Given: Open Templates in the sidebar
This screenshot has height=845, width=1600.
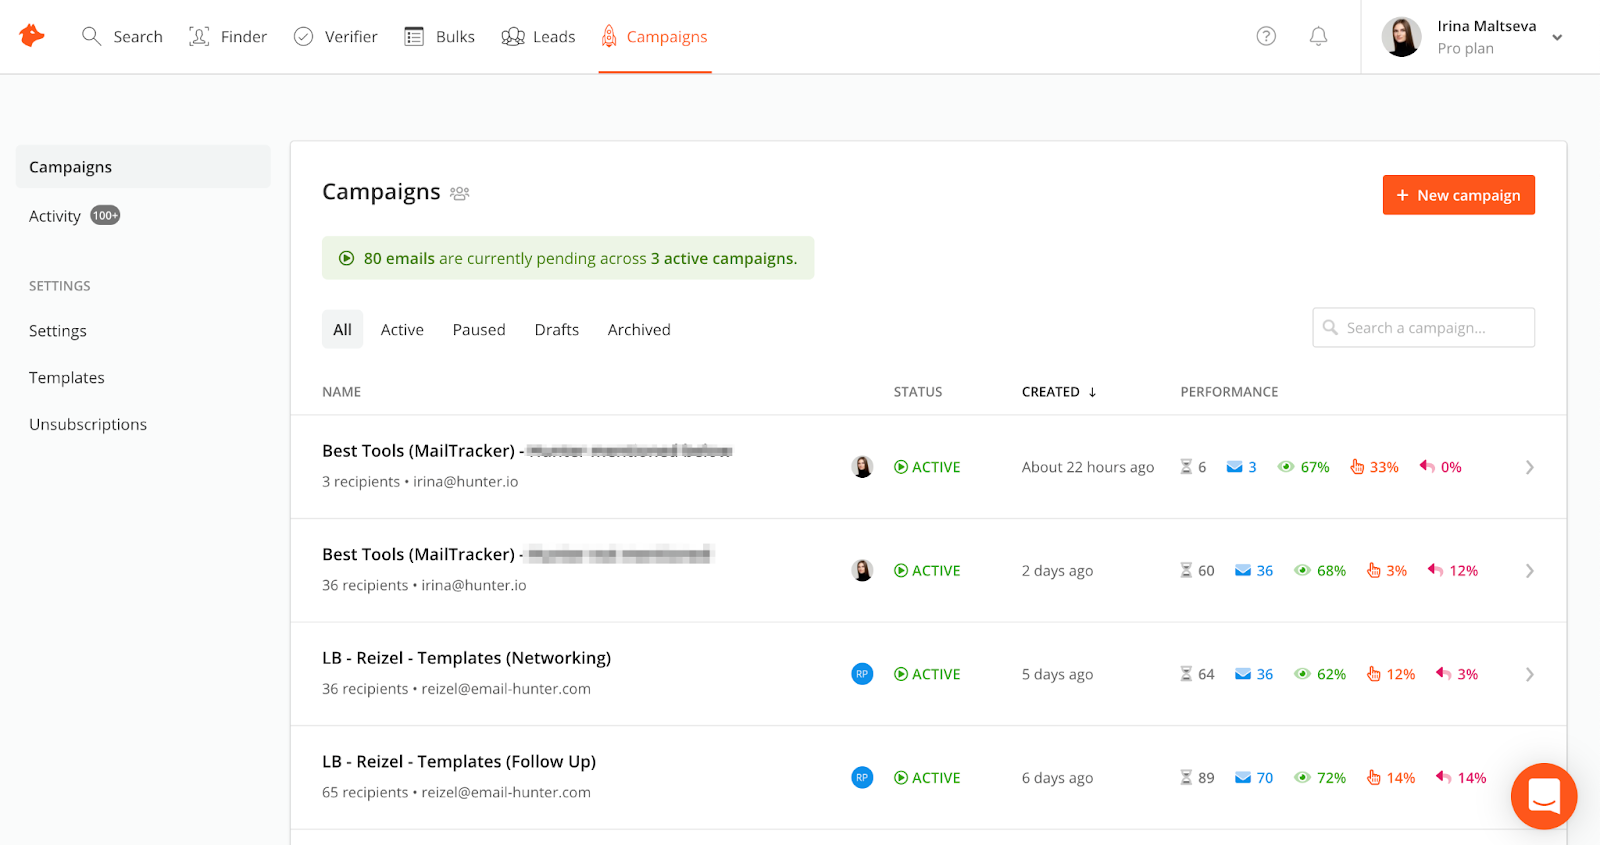Looking at the screenshot, I should [x=67, y=378].
